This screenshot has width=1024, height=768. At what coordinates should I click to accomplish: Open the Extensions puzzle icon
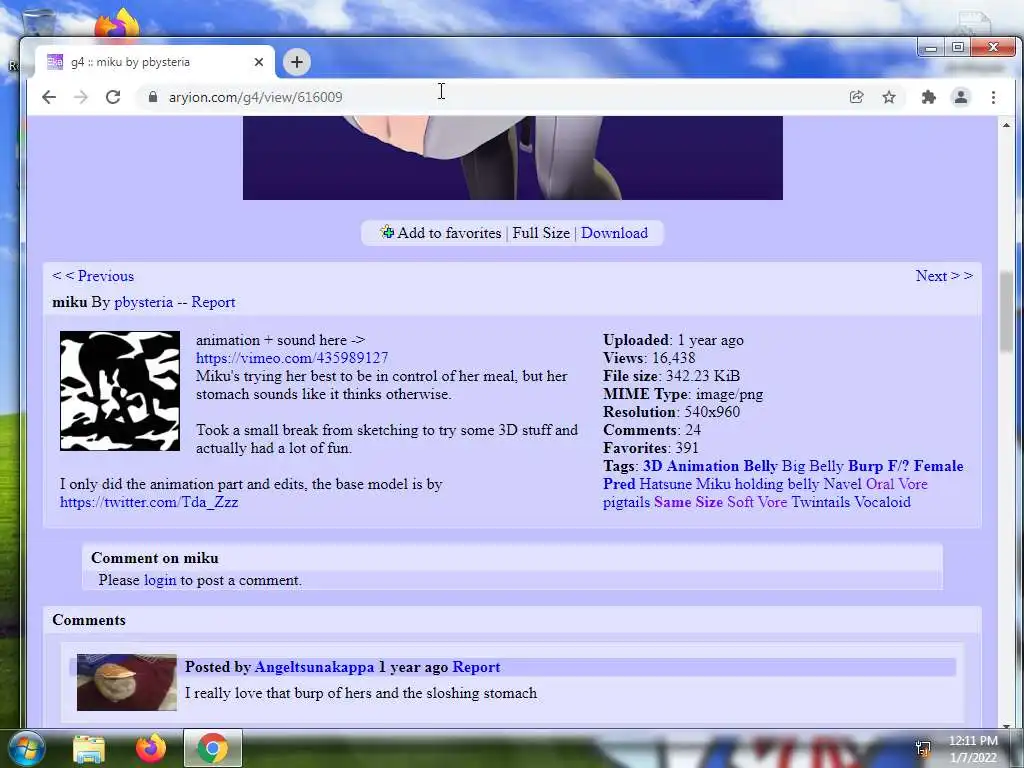click(928, 97)
